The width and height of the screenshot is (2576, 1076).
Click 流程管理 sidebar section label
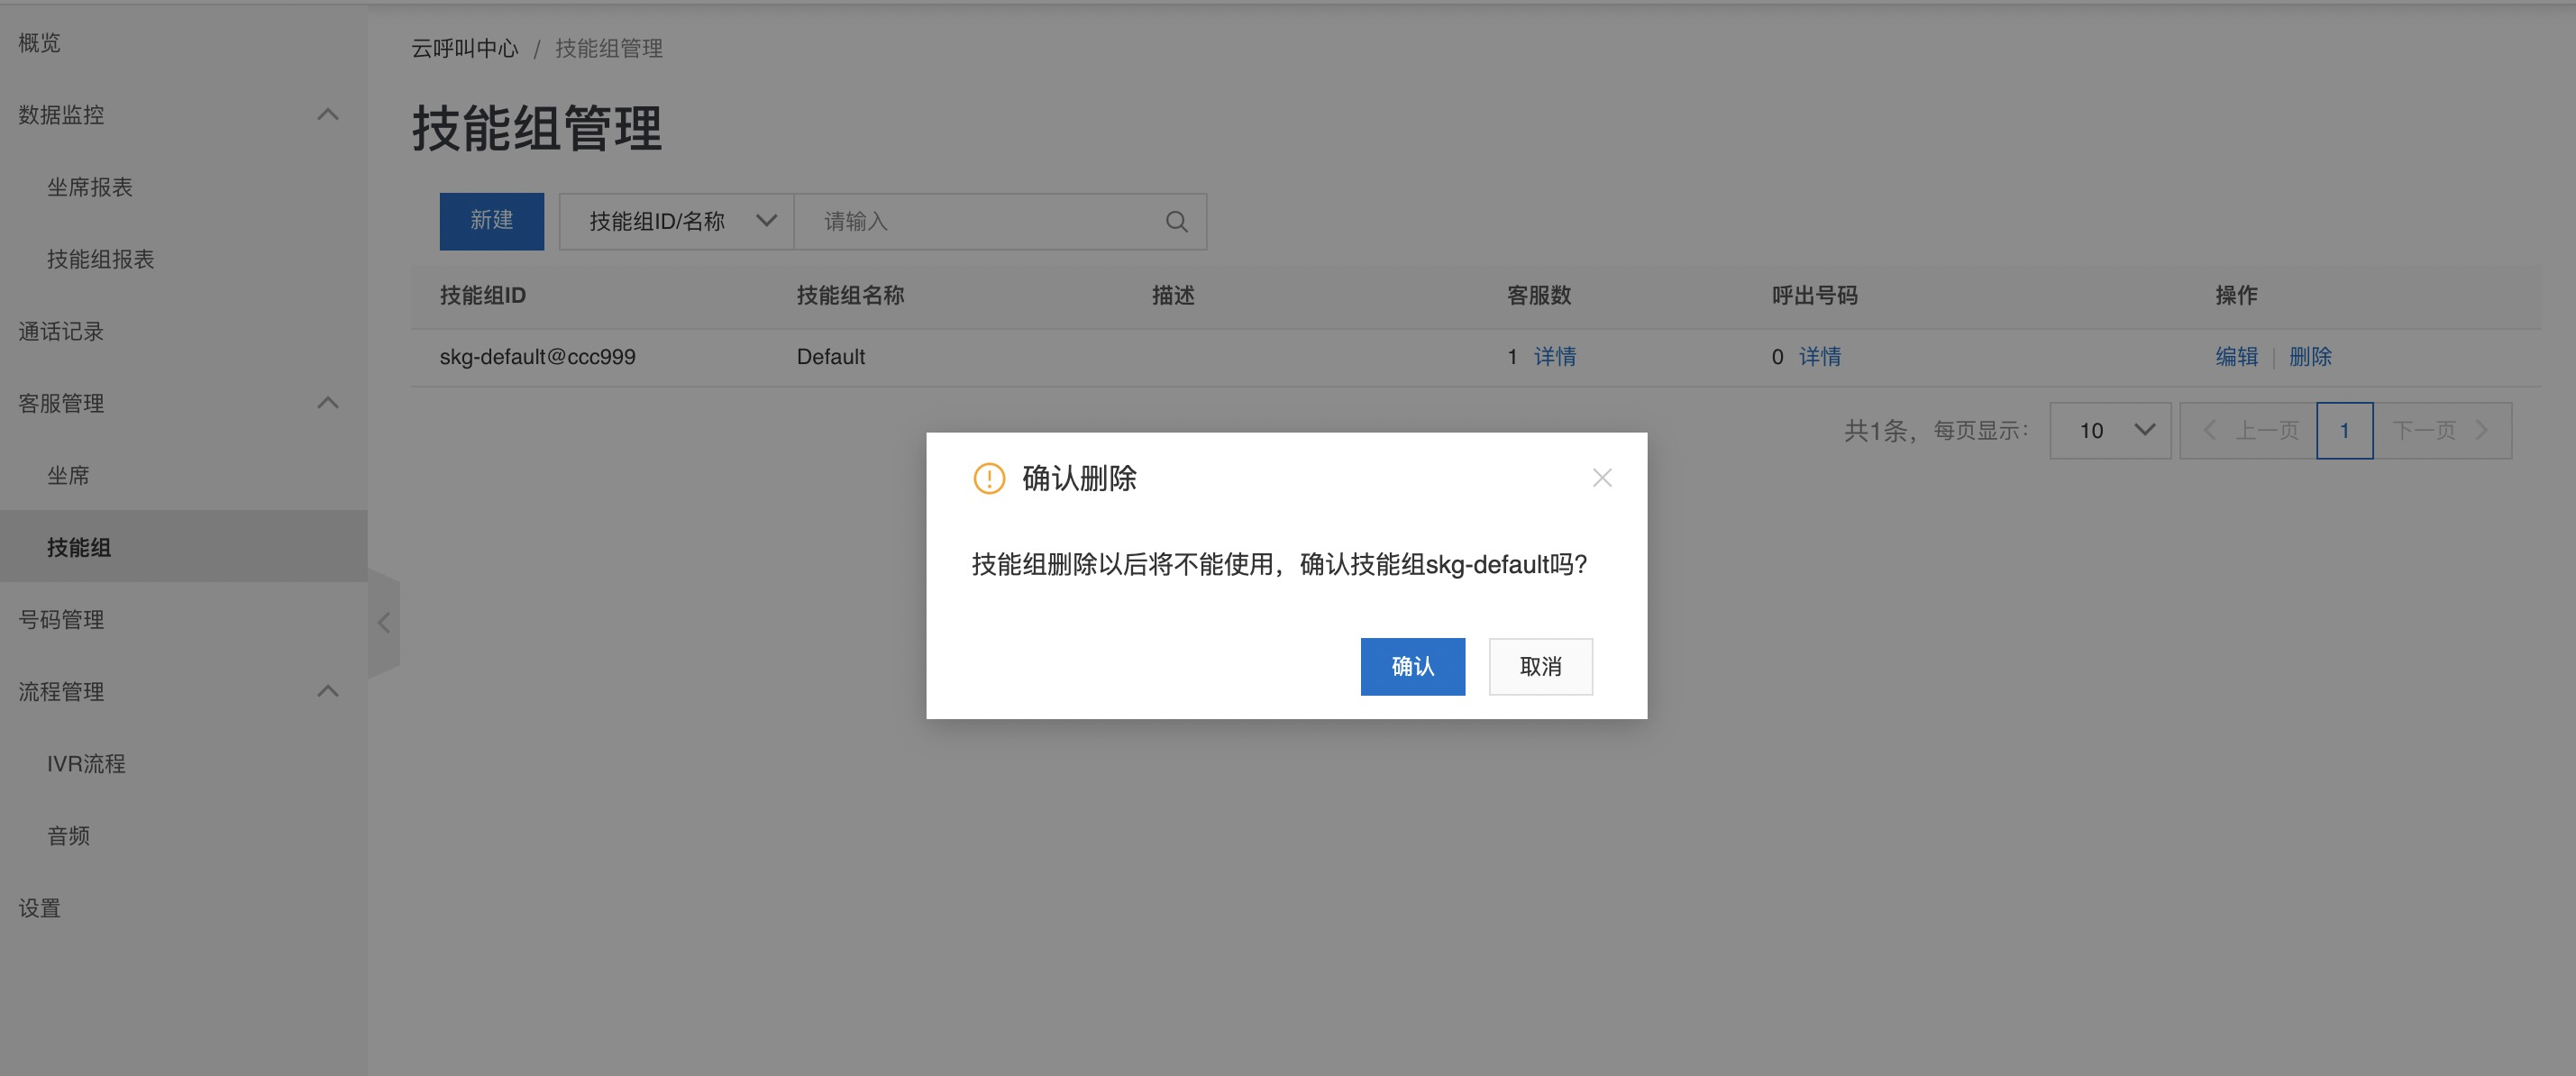(x=61, y=691)
